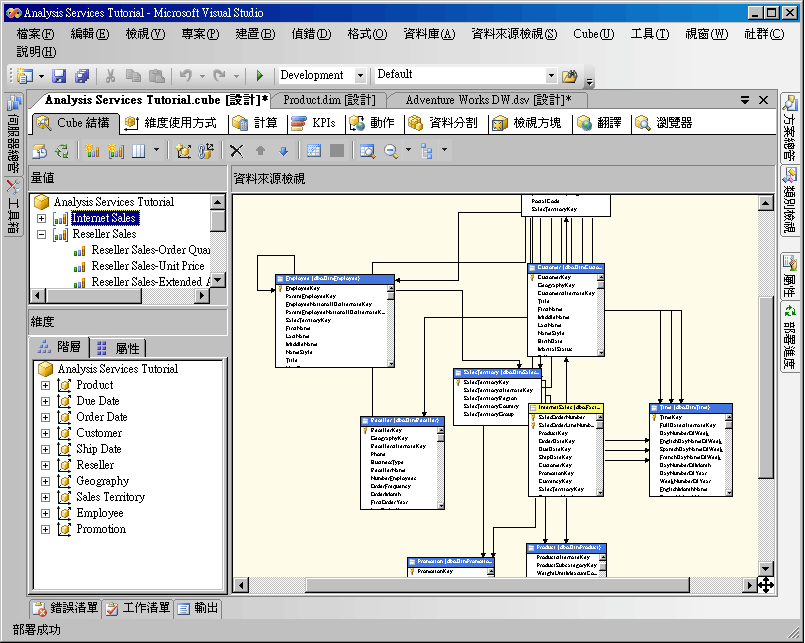Expand the Promotion dimension node
805x643 pixels.
pos(46,529)
